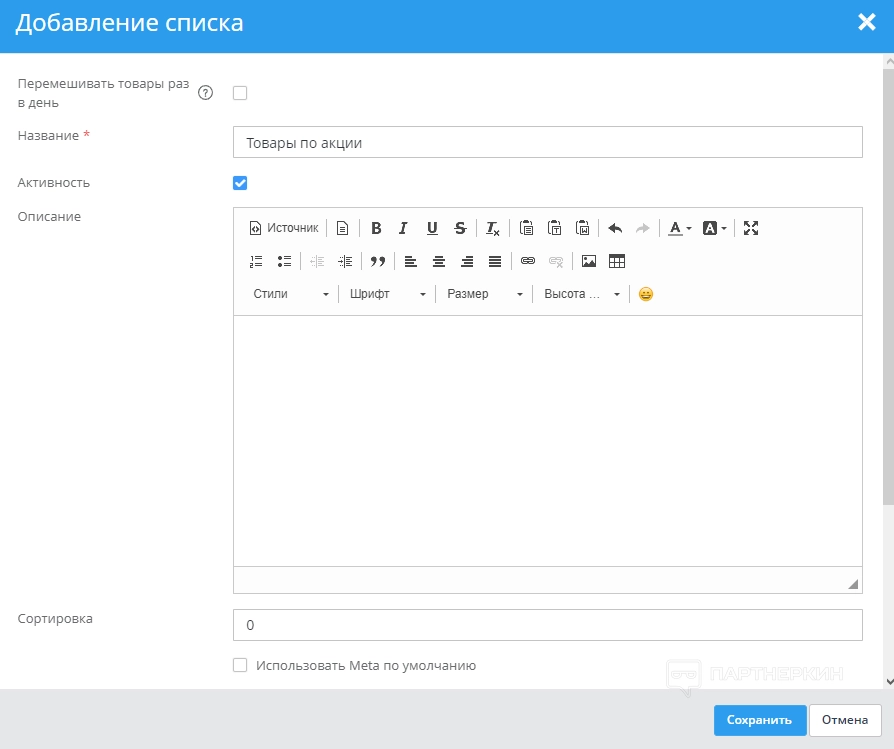
Task: Open the text color picker
Action: click(680, 228)
